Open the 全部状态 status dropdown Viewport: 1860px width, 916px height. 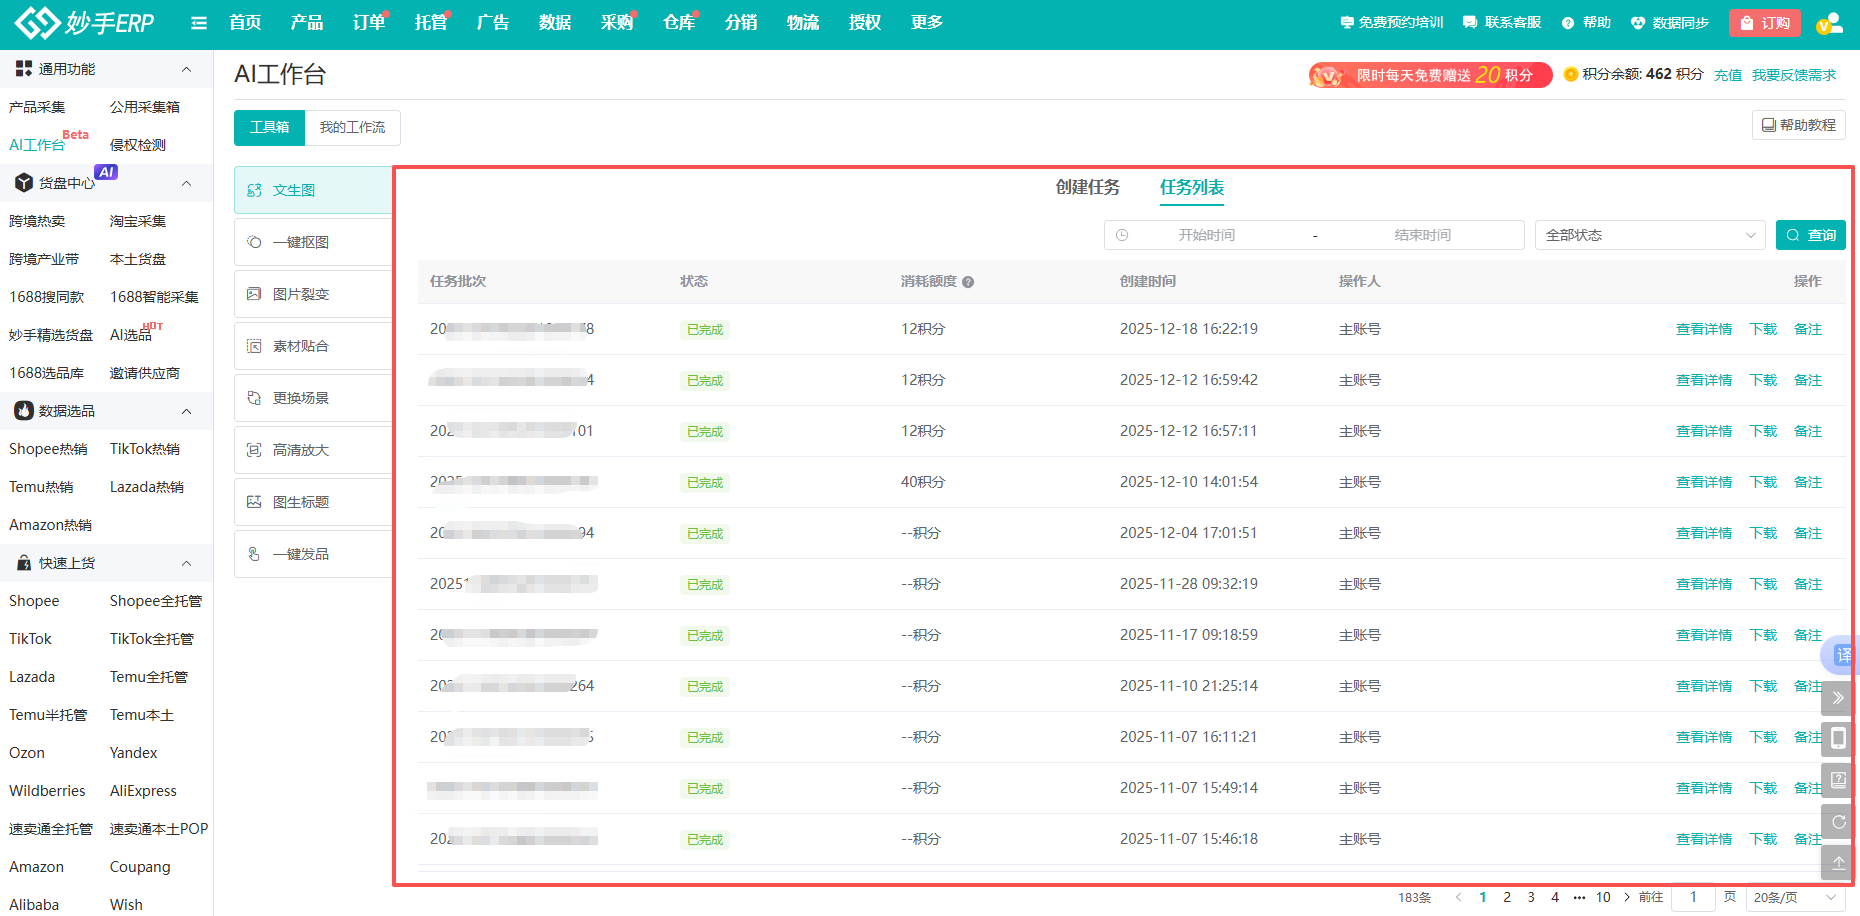1649,235
